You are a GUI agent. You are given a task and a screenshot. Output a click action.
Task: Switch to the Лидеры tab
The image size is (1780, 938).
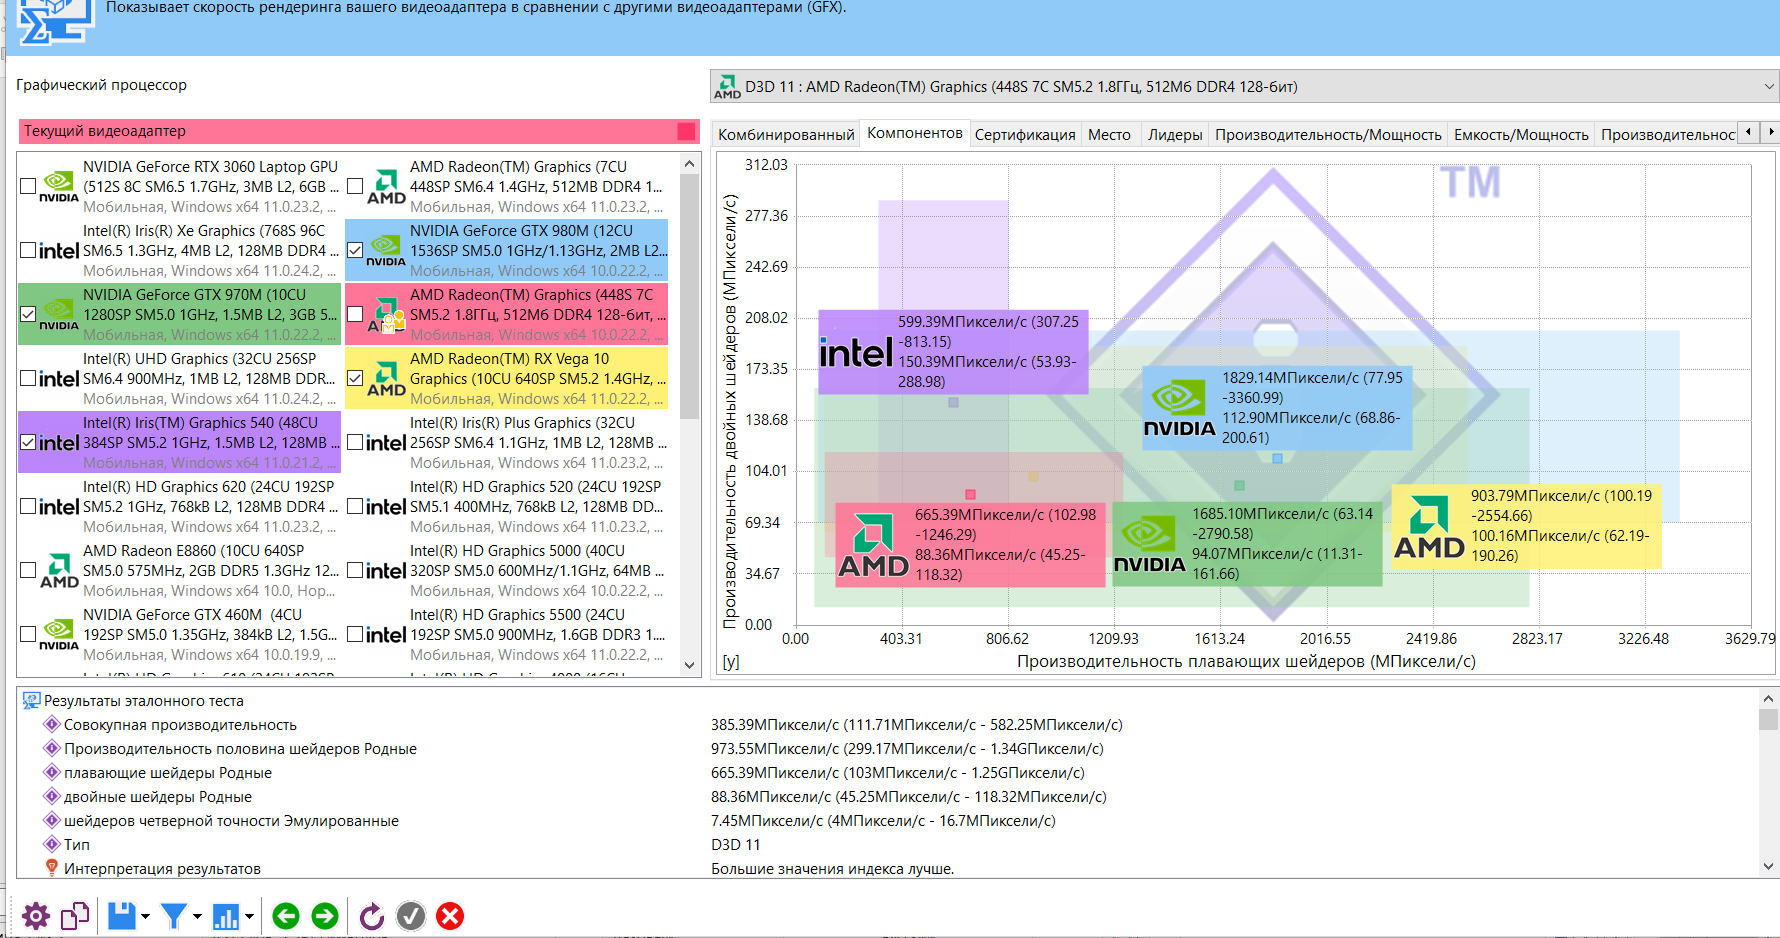[x=1175, y=134]
